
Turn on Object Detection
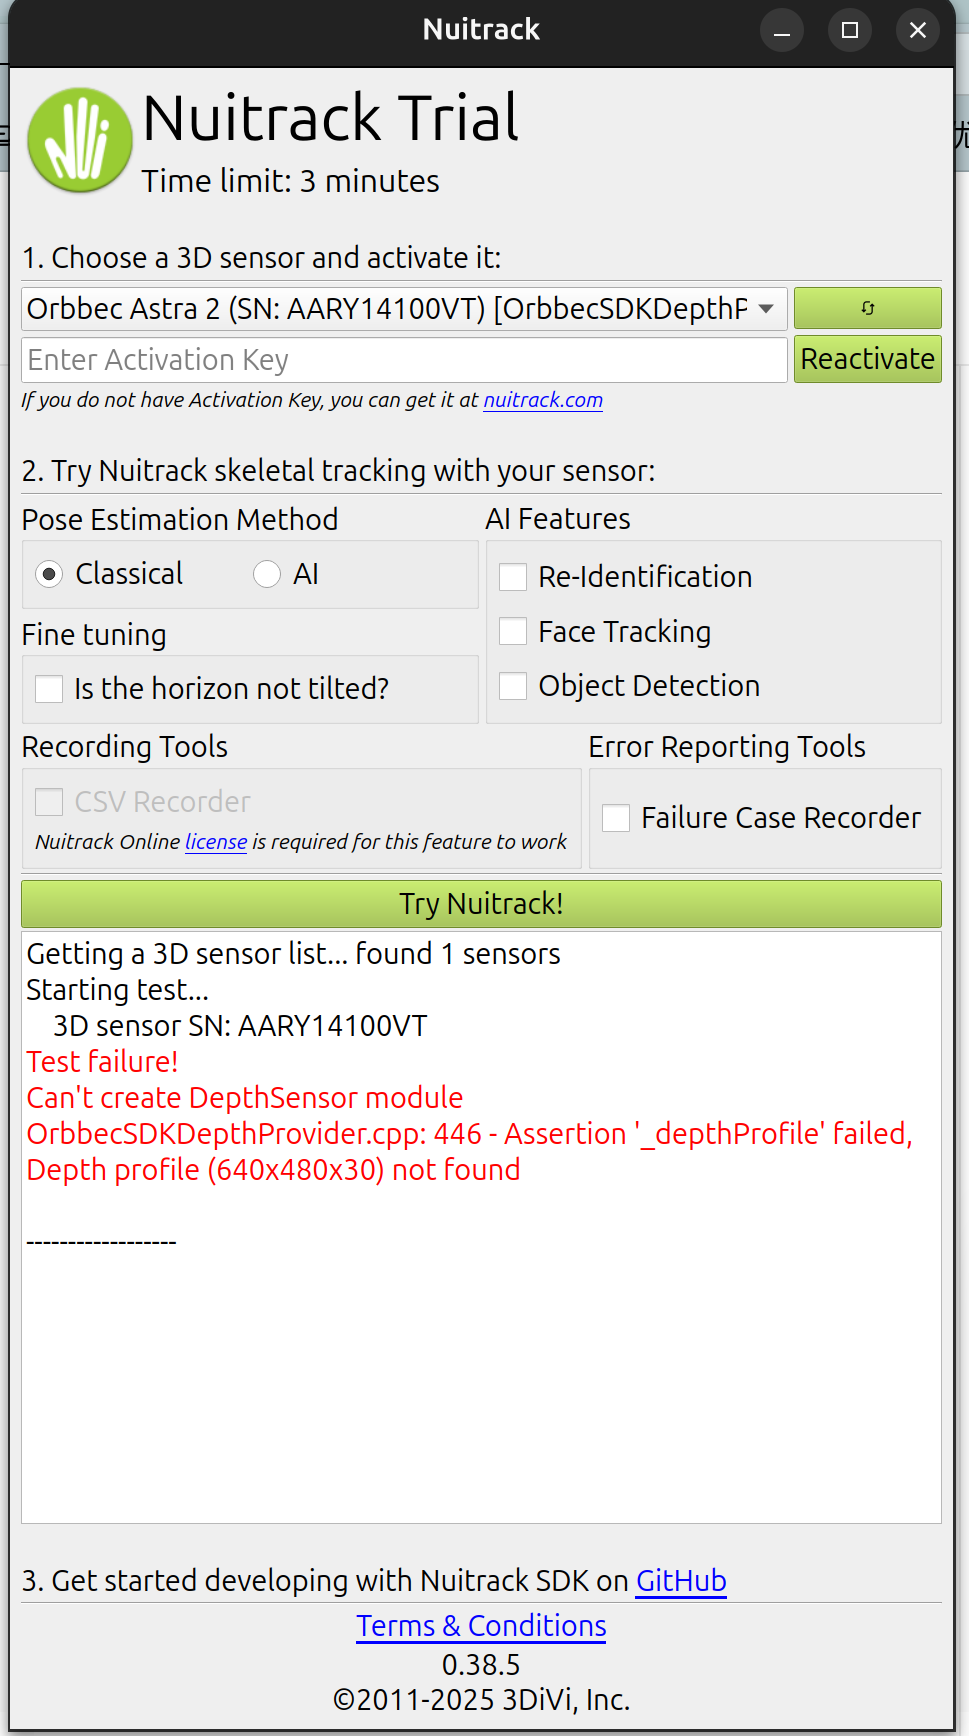click(513, 686)
